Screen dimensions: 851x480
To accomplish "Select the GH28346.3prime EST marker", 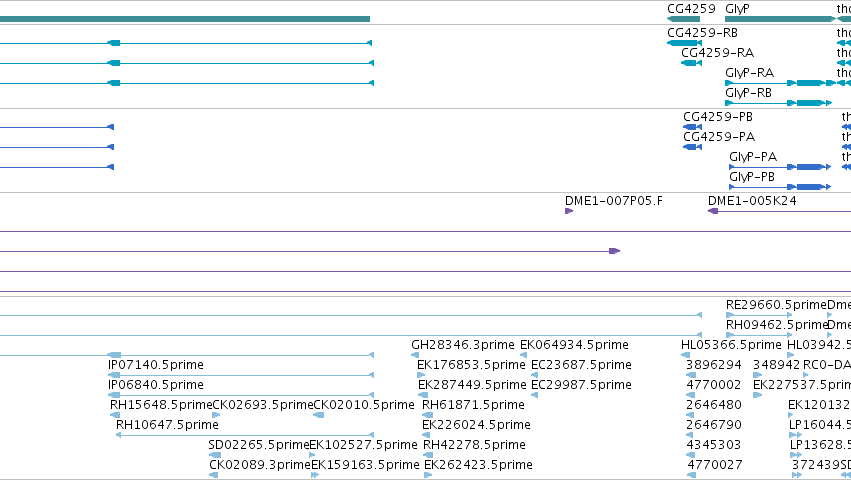I will pos(415,355).
